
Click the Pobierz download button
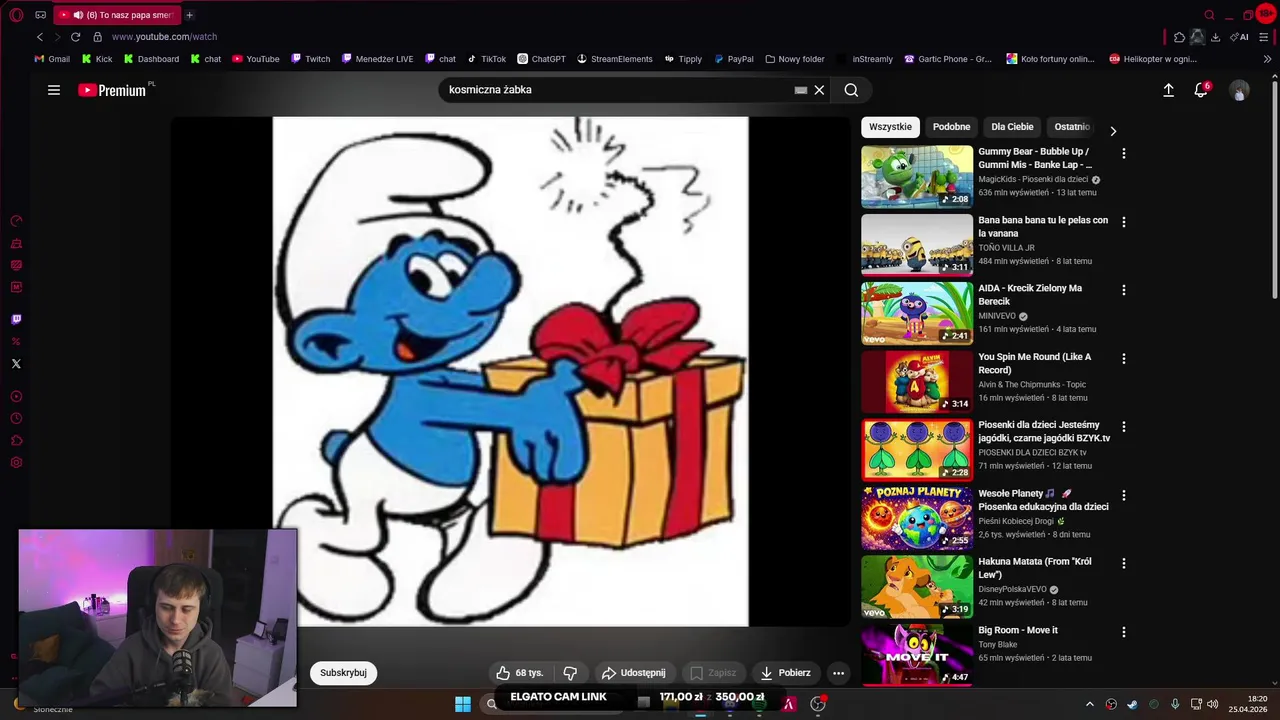click(x=785, y=673)
